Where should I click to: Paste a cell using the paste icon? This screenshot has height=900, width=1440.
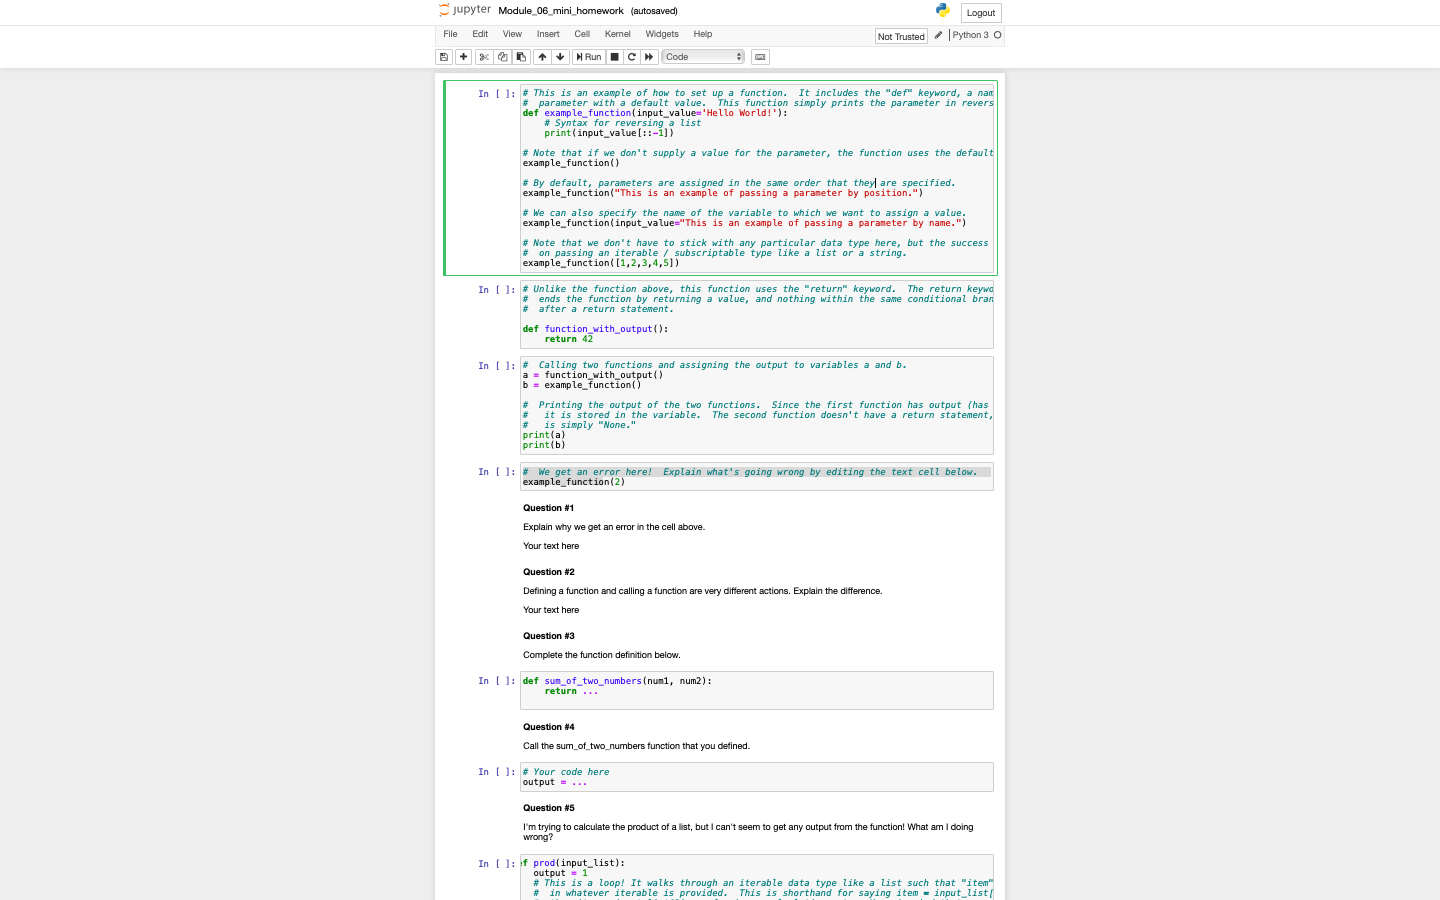pos(521,57)
